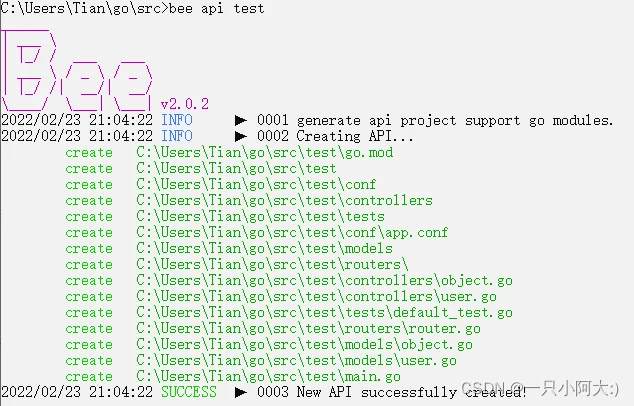Image resolution: width=634 pixels, height=406 pixels.
Task: Click the typed command 'bee api test'
Action: tap(216, 8)
